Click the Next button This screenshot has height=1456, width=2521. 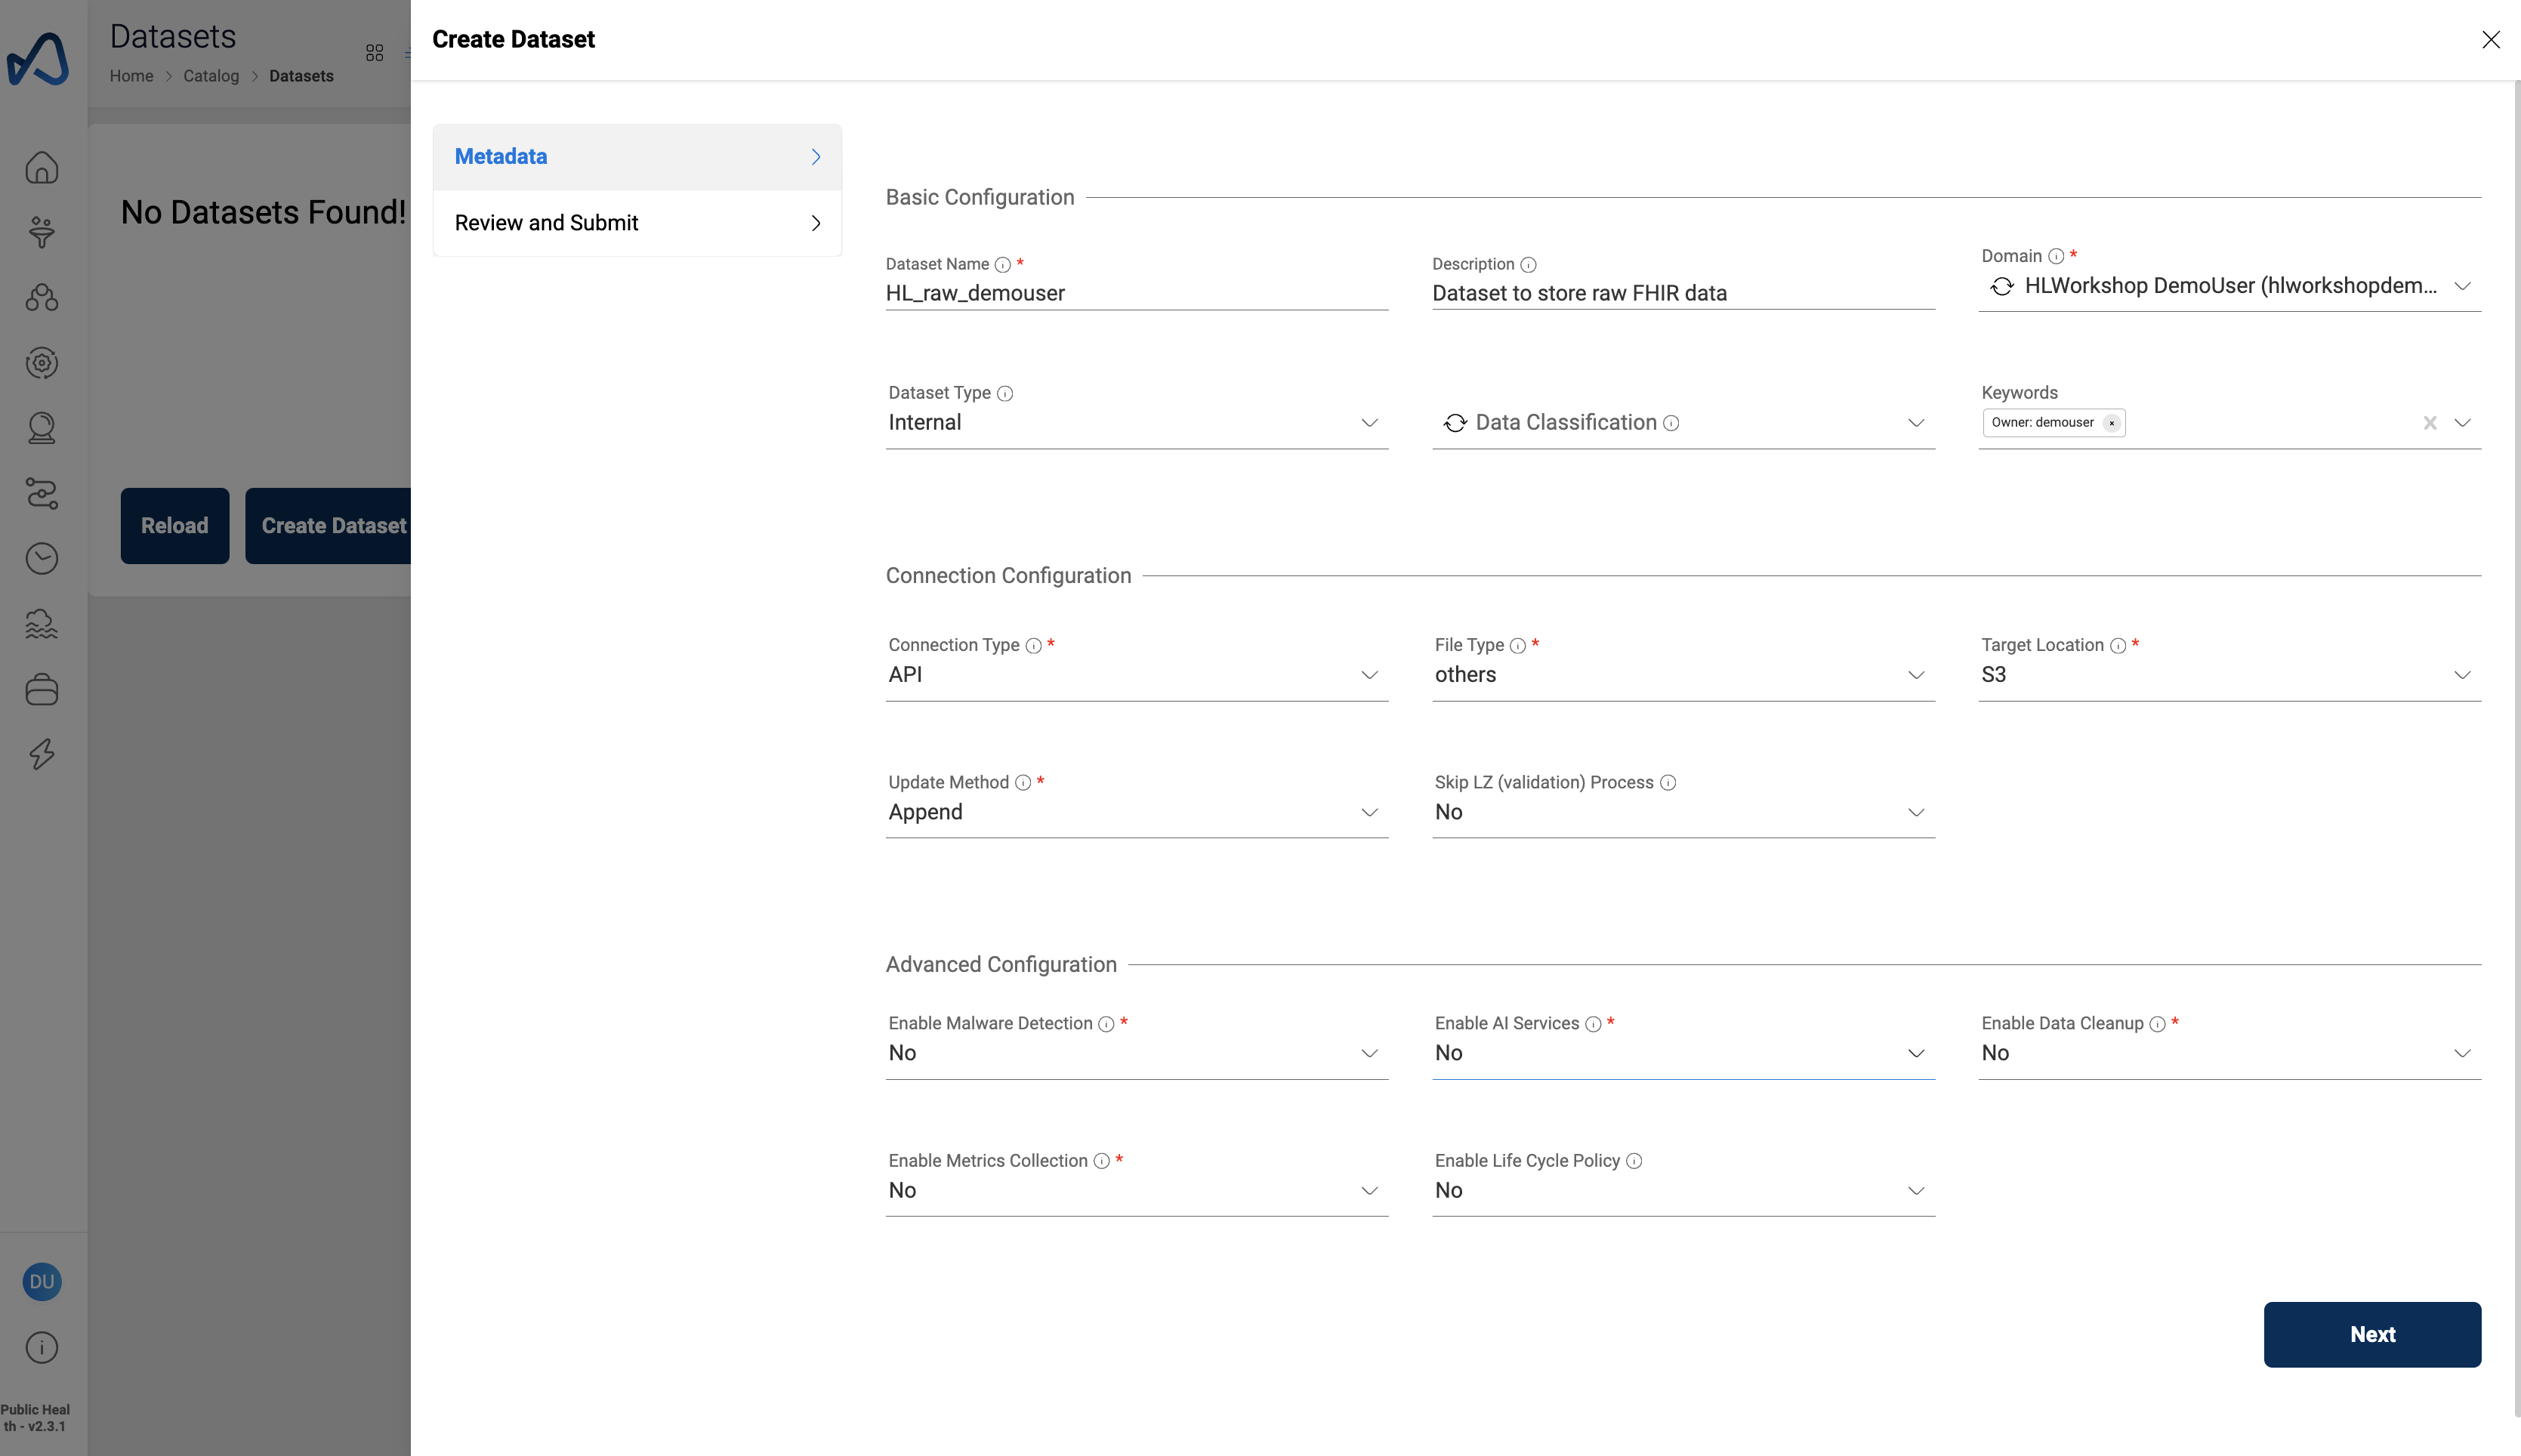(x=2372, y=1334)
